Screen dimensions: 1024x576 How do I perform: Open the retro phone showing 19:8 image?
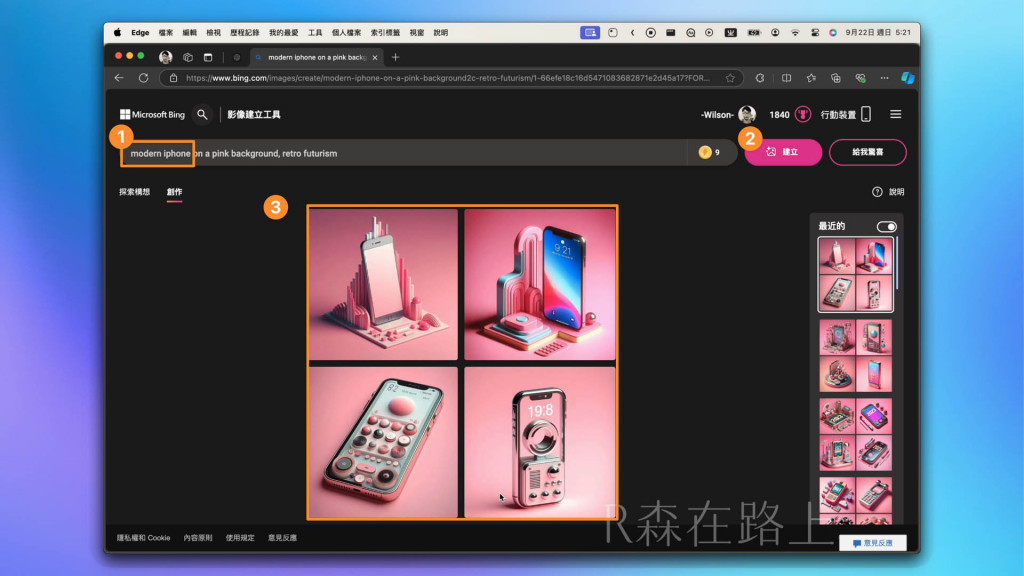[540, 442]
